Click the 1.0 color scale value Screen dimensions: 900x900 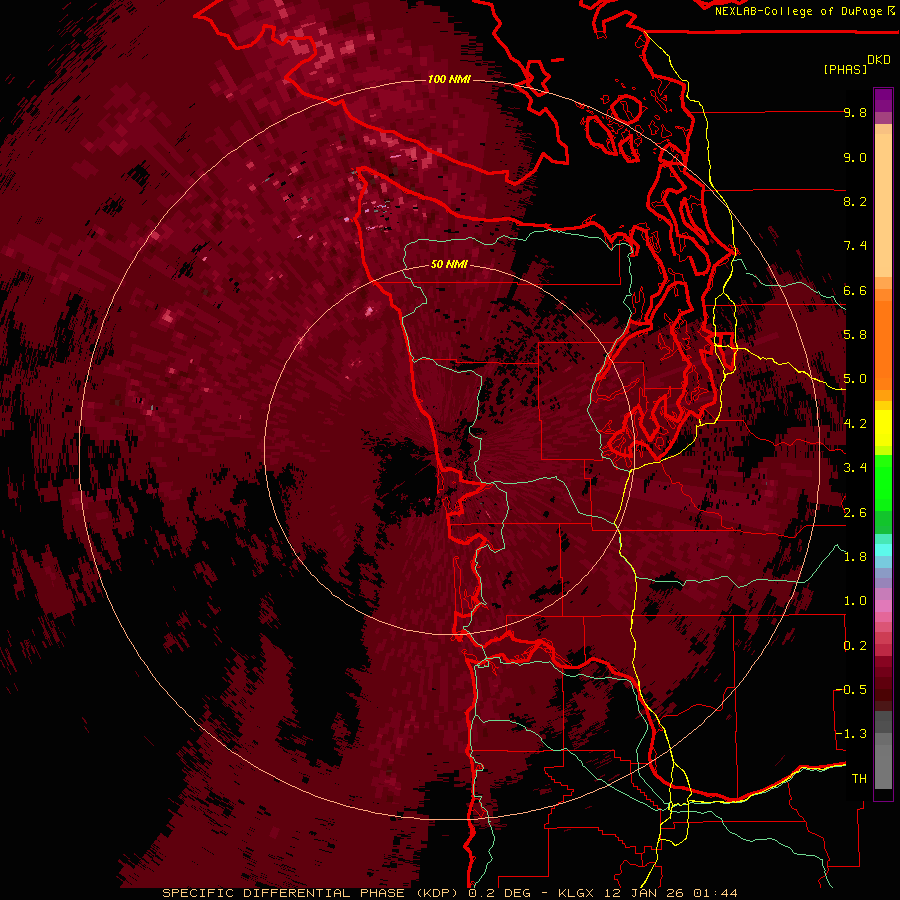point(855,602)
